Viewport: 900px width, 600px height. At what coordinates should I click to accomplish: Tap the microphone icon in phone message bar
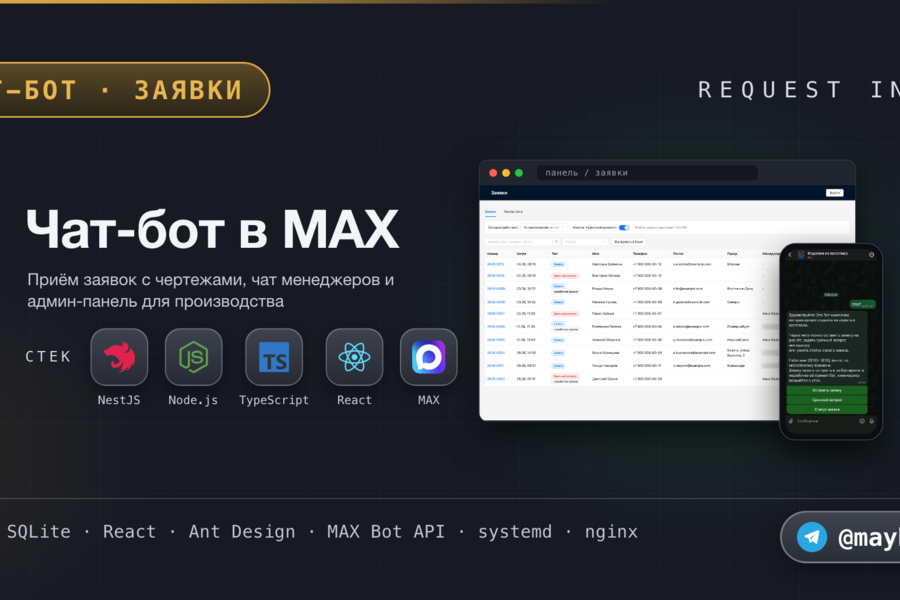[x=871, y=421]
